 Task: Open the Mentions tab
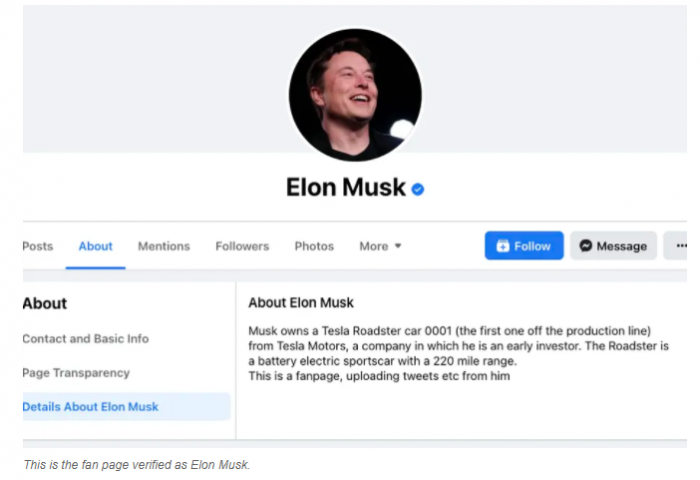(x=164, y=246)
